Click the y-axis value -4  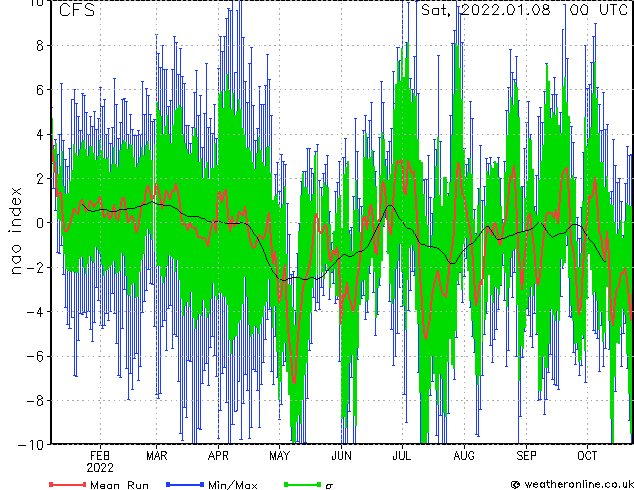click(35, 312)
